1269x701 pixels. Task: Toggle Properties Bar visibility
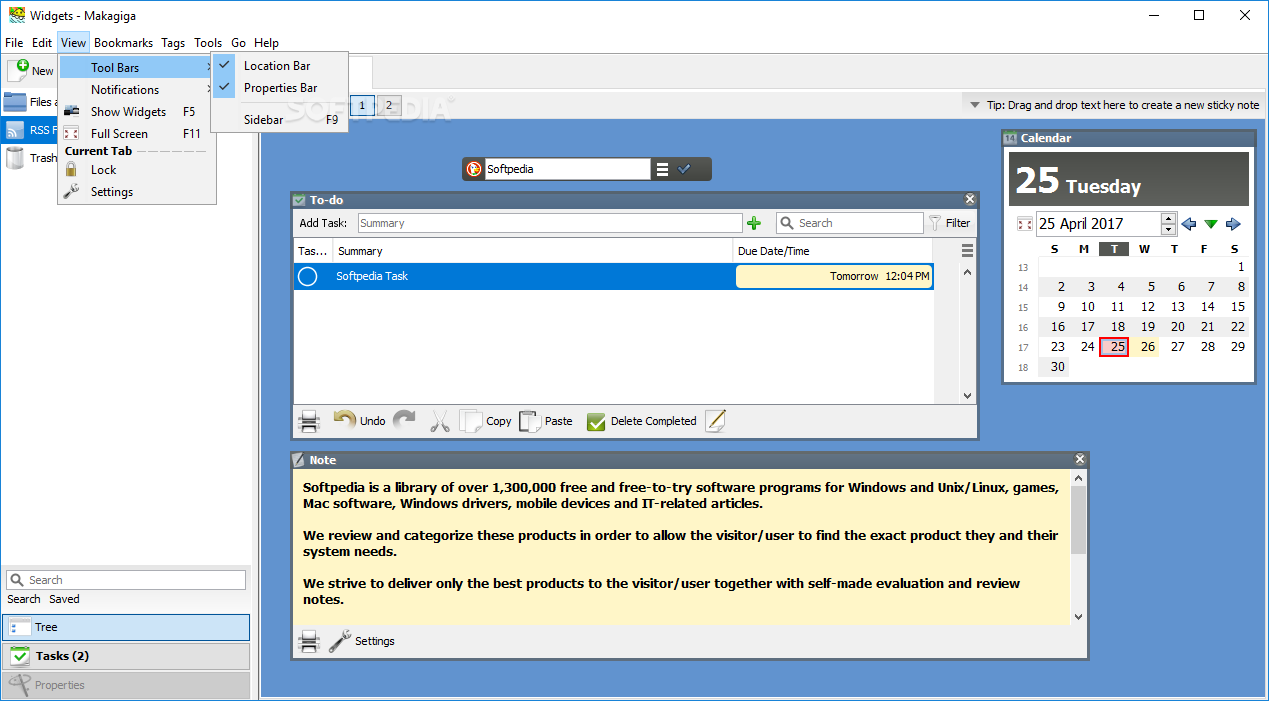click(279, 88)
